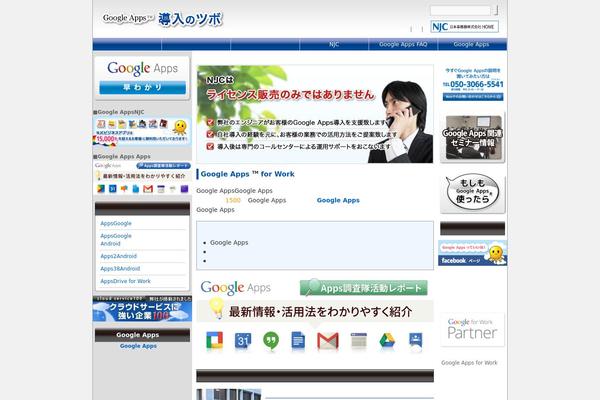
Task: Click the Google Sites icon
Action: pos(359,341)
